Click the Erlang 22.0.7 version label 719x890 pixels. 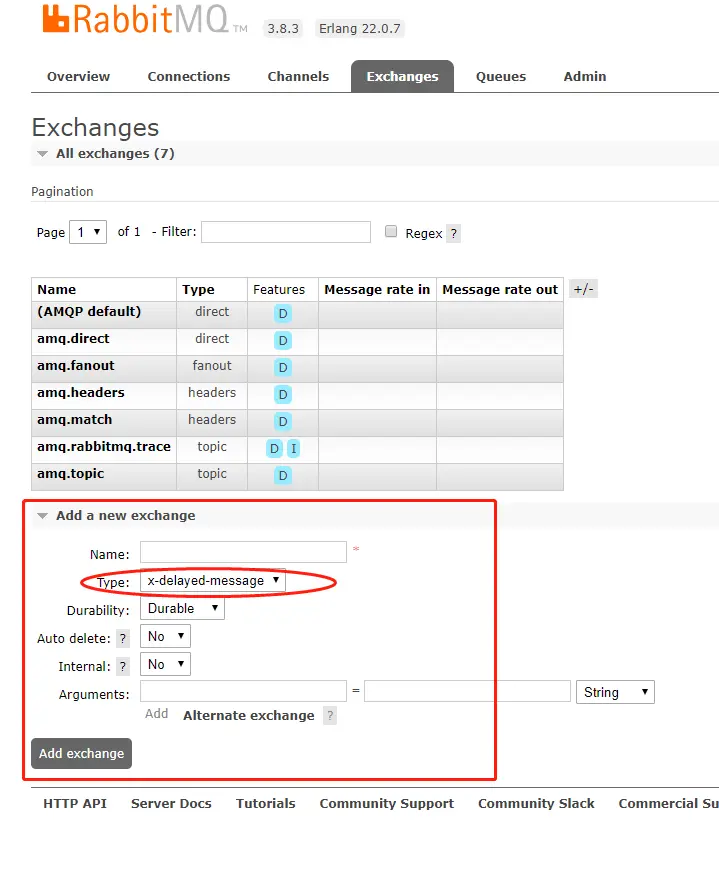(x=359, y=28)
